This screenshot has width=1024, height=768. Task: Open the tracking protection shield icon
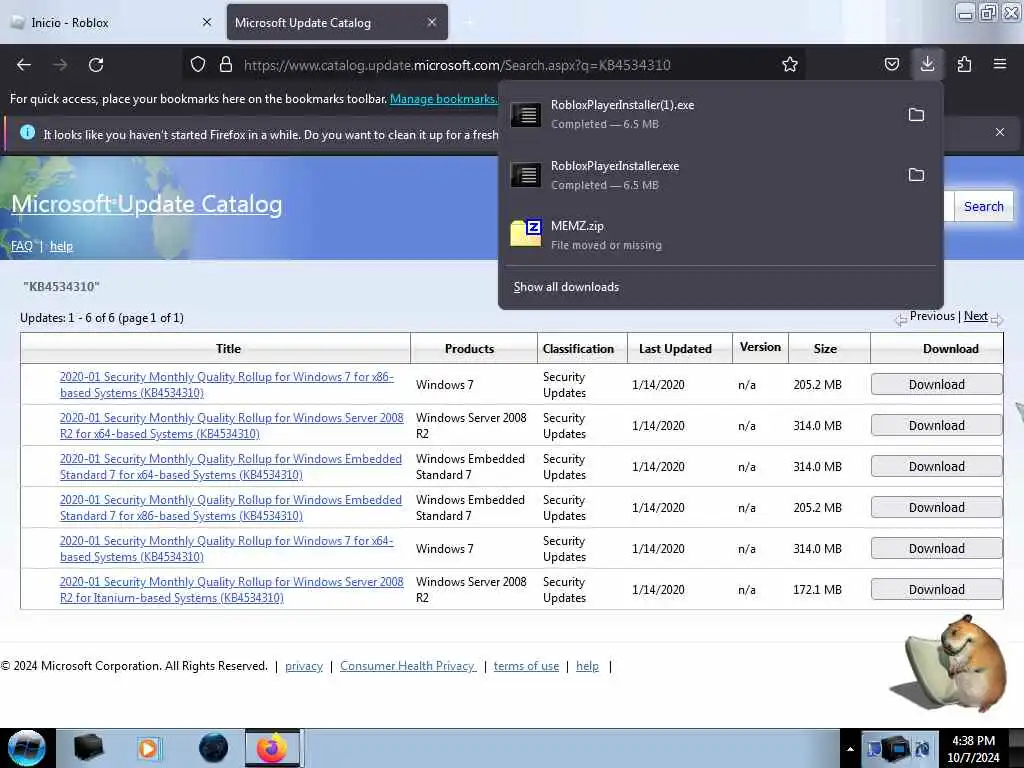pos(198,65)
